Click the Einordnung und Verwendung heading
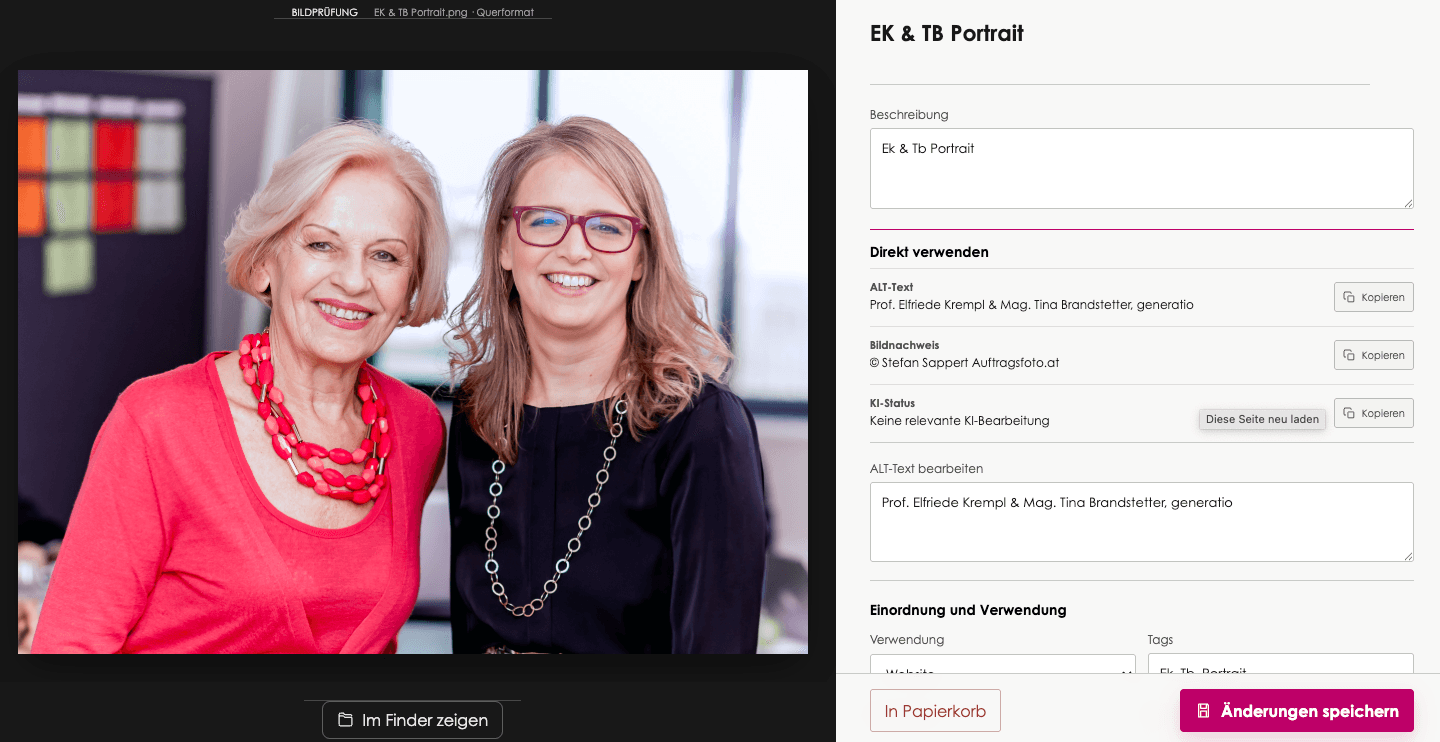1440x742 pixels. coord(968,609)
